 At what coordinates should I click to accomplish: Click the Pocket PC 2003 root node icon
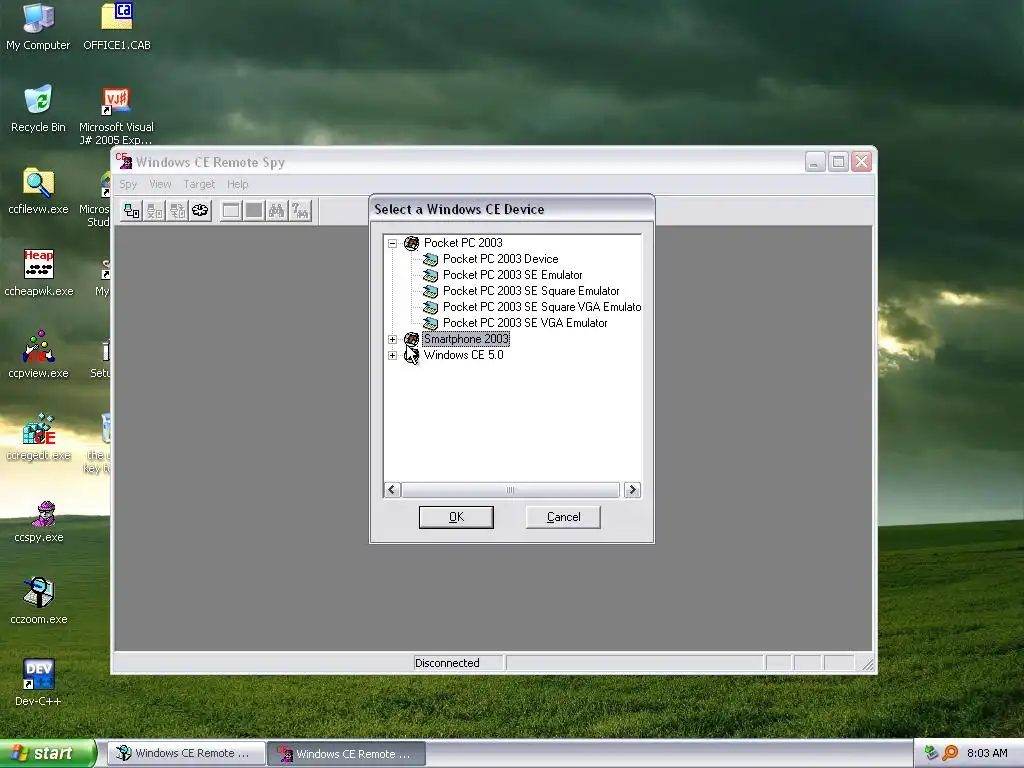[x=411, y=243]
